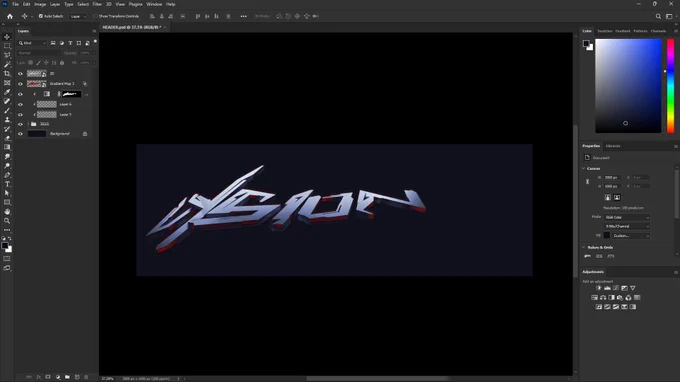Toggle the layer group visibility eye
Image resolution: width=680 pixels, height=382 pixels.
point(20,124)
